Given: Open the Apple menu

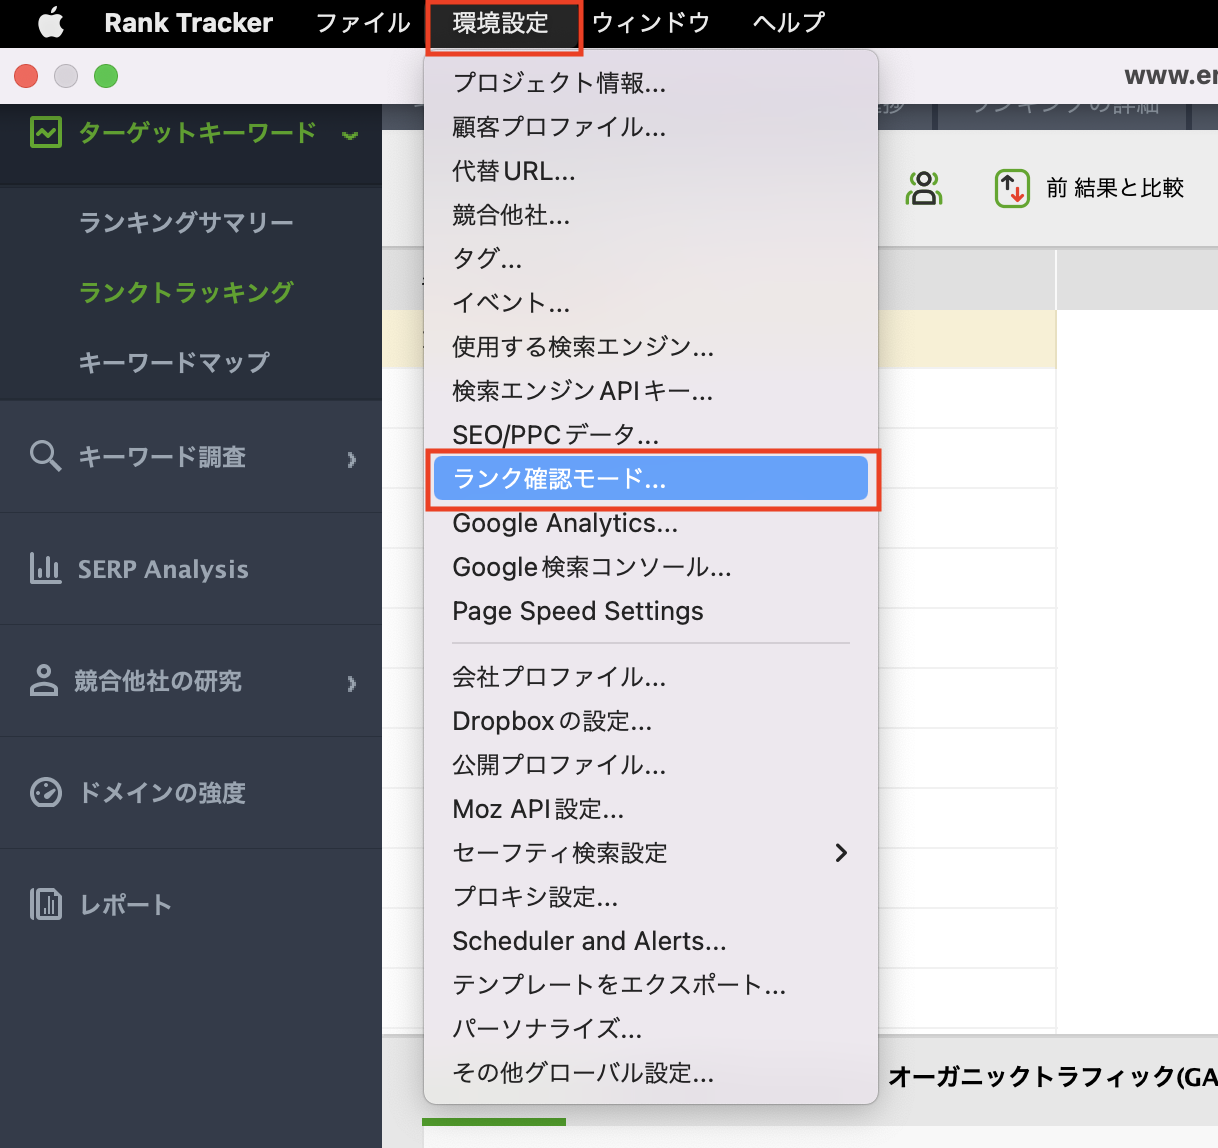Looking at the screenshot, I should coord(50,22).
